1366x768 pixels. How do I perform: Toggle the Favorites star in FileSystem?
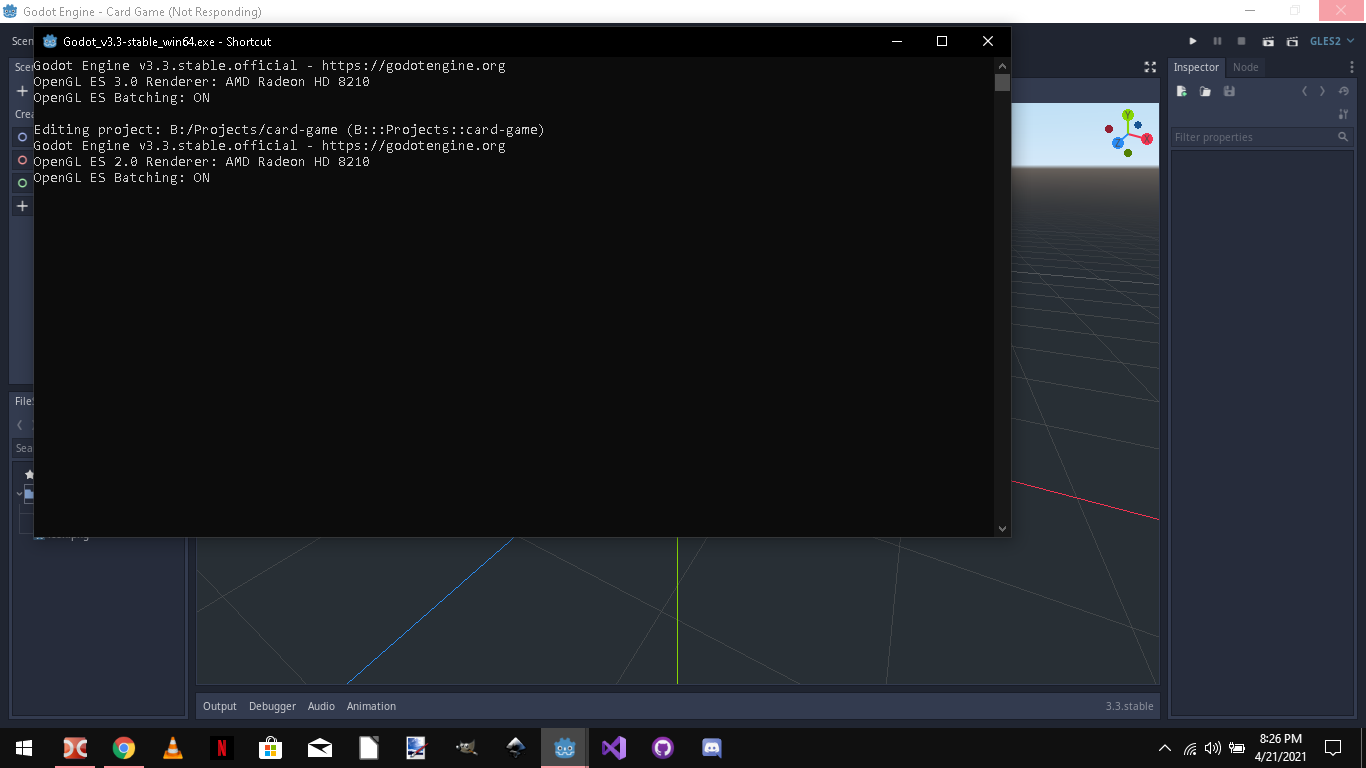[x=30, y=474]
